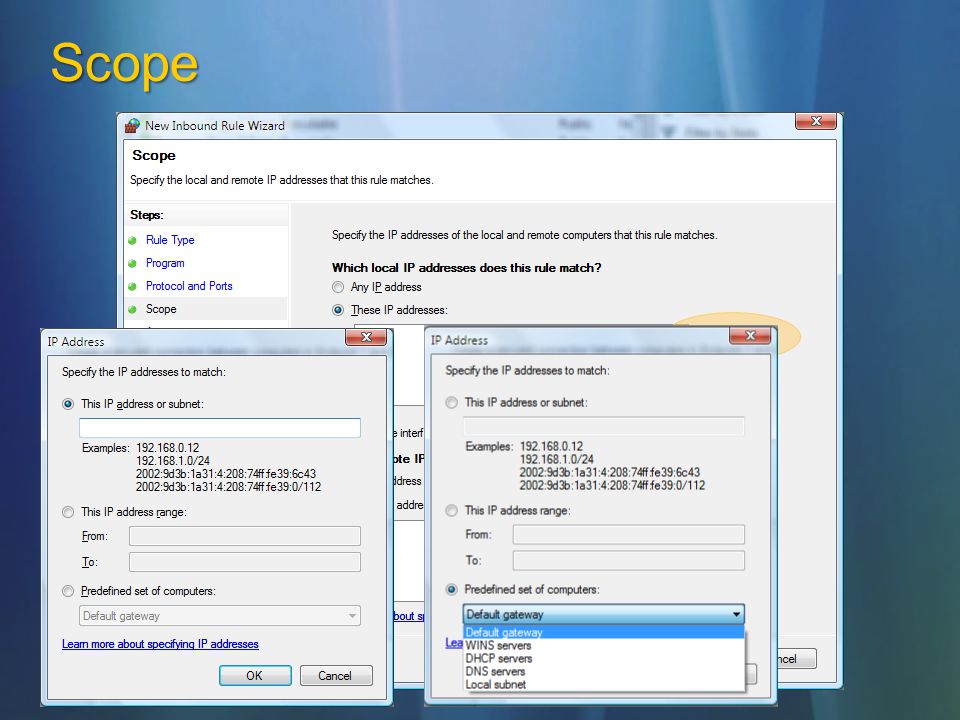This screenshot has height=720, width=960.
Task: Click the IP address or subnet text field in left dialog
Action: click(220, 428)
